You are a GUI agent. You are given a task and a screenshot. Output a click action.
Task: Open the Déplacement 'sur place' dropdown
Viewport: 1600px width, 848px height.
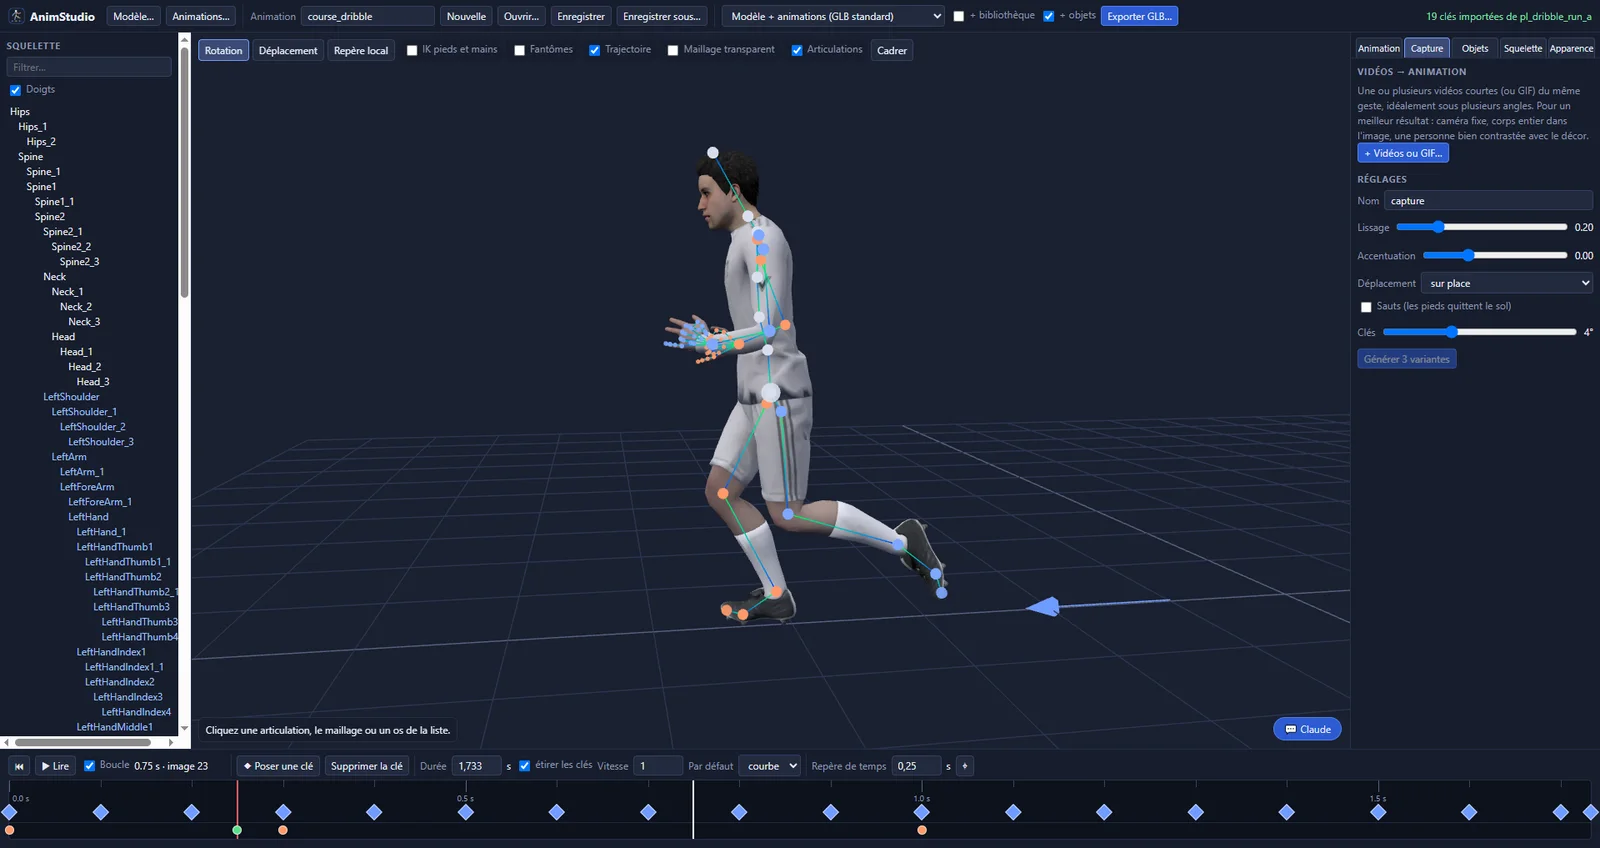[1508, 283]
